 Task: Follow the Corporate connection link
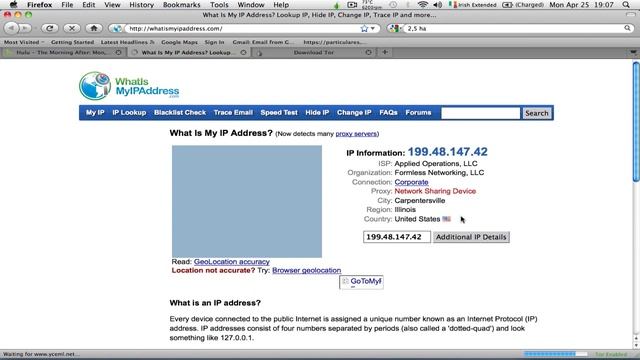tap(411, 182)
